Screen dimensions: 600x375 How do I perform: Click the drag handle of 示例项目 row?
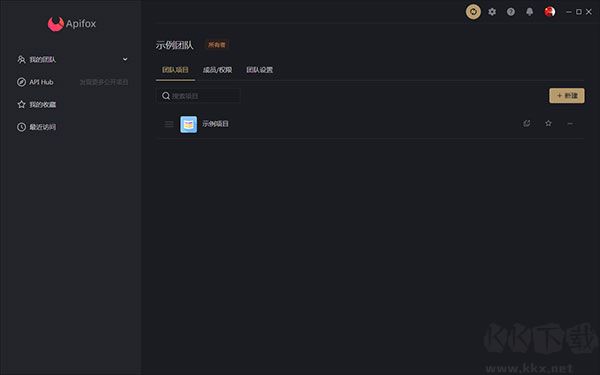(x=169, y=124)
